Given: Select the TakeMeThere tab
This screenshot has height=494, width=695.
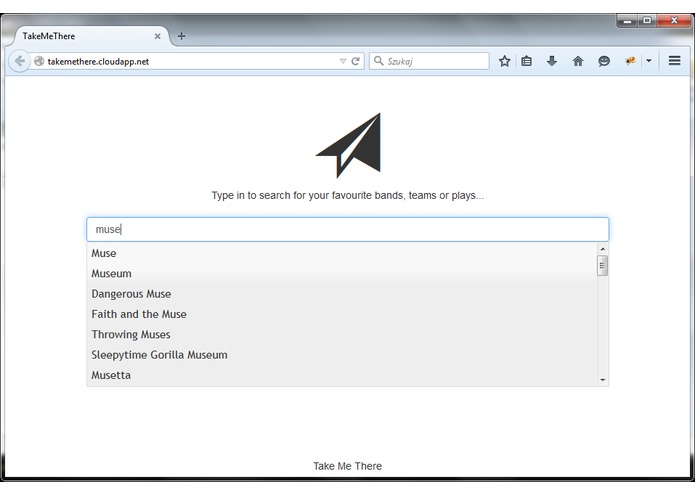Looking at the screenshot, I should coord(91,36).
